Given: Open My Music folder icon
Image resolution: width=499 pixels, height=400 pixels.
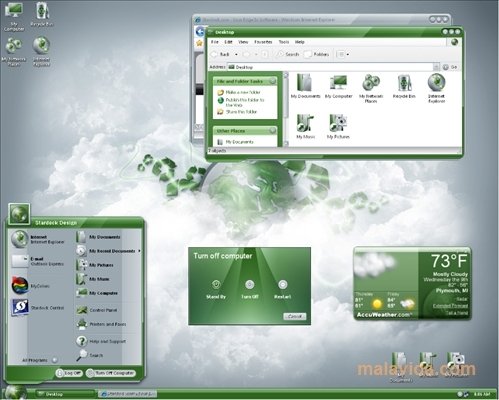Looking at the screenshot, I should tap(305, 127).
